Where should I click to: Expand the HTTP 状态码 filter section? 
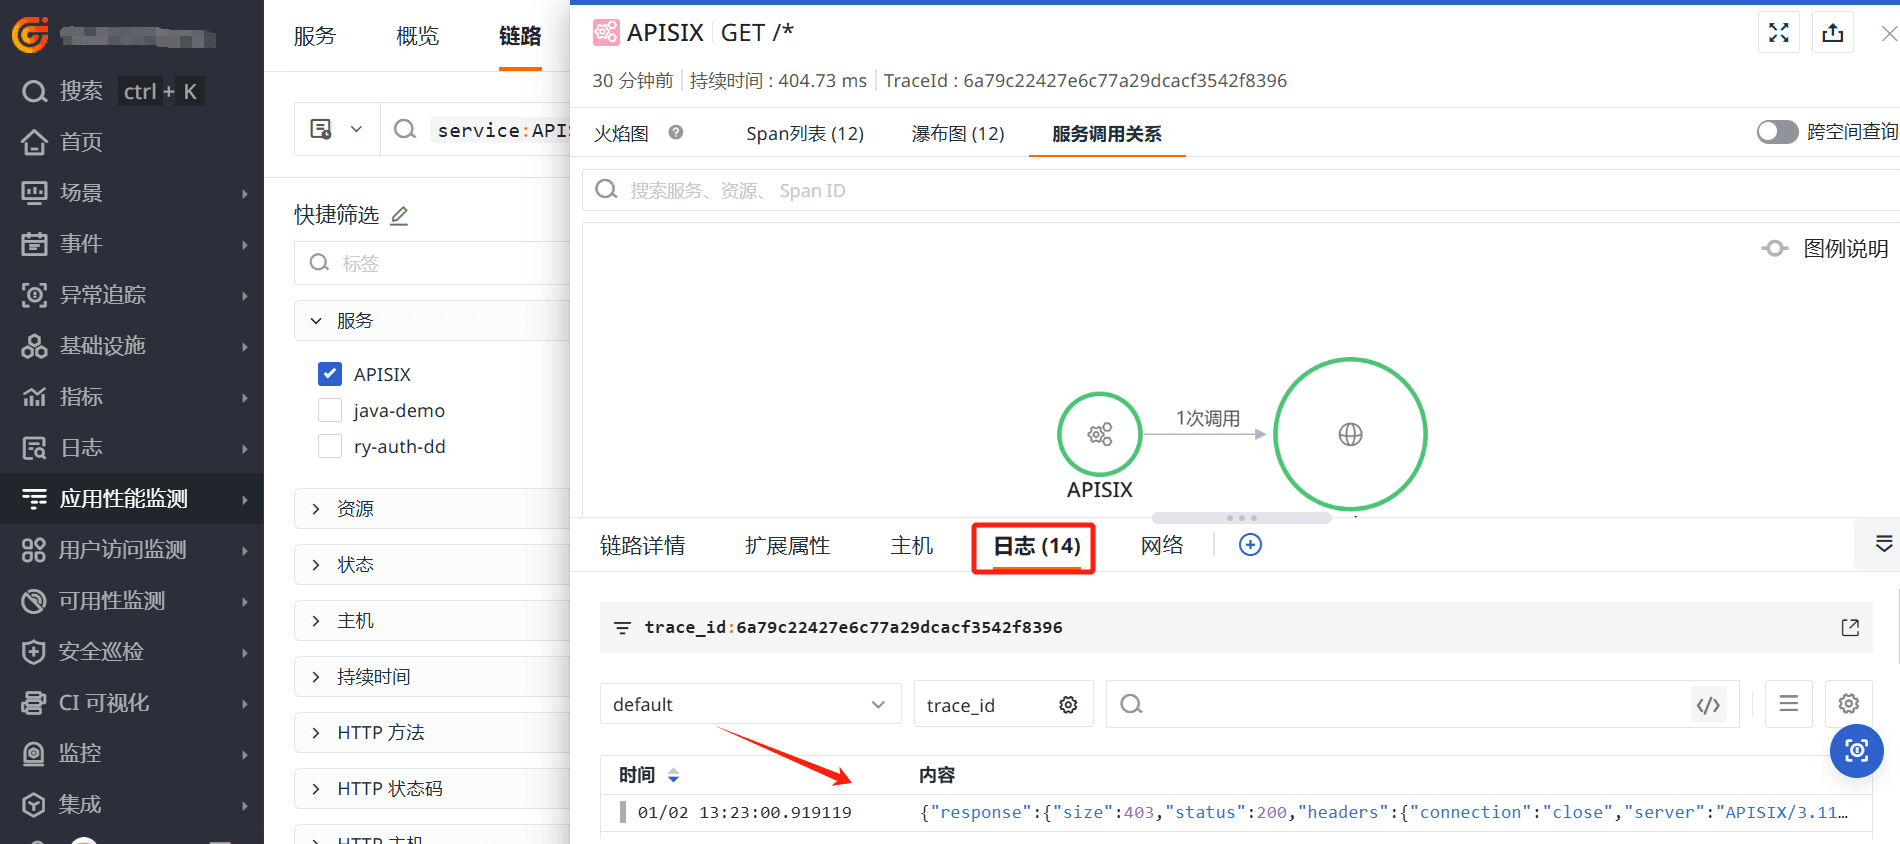[432, 789]
